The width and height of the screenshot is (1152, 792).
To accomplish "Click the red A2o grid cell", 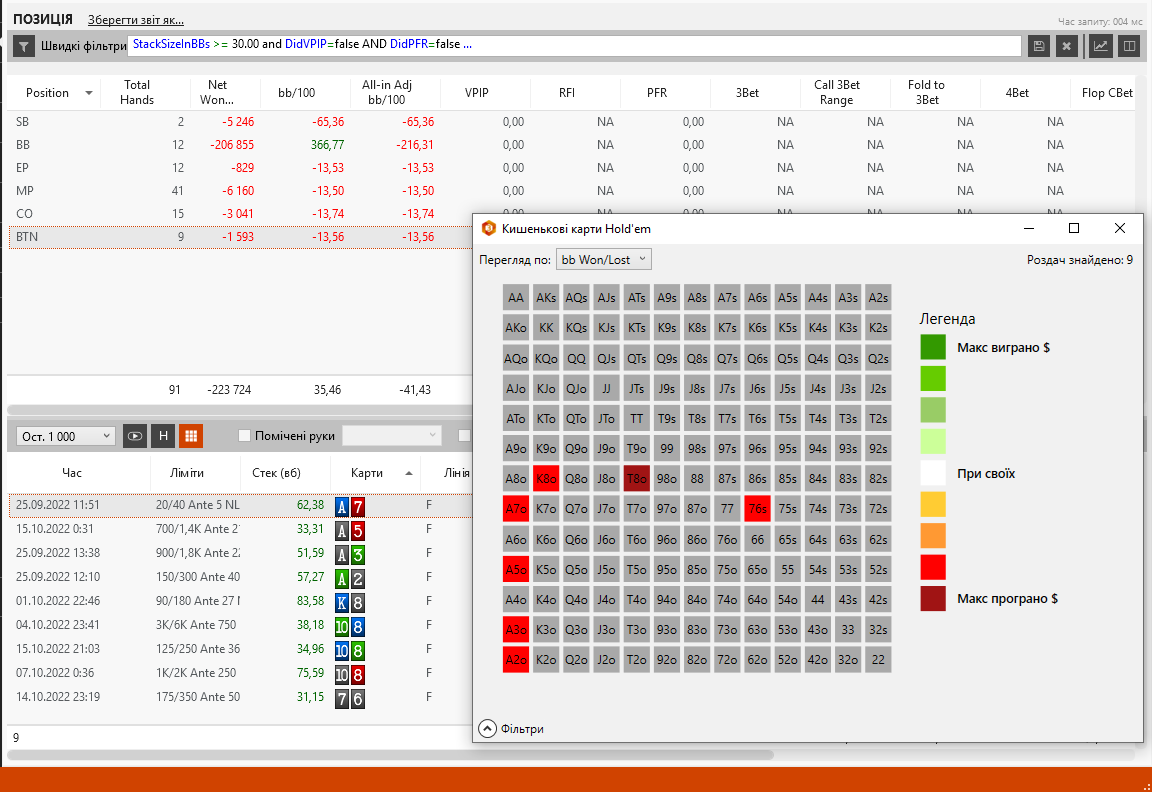I will tap(516, 660).
